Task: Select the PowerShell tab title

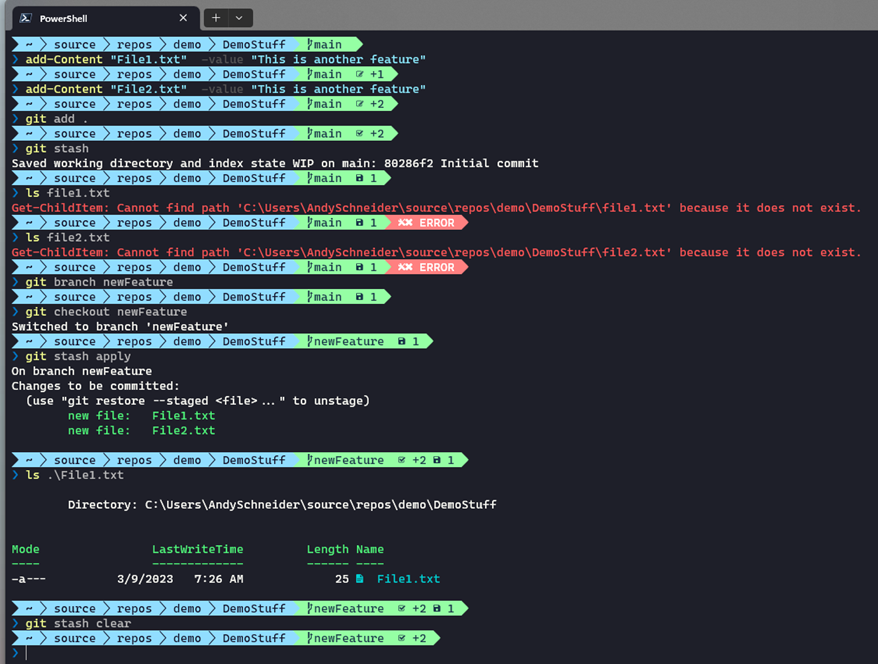Action: (x=63, y=18)
